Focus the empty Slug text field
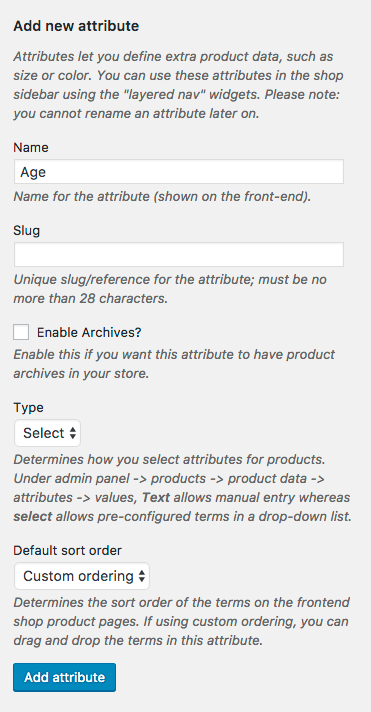 pos(178,254)
